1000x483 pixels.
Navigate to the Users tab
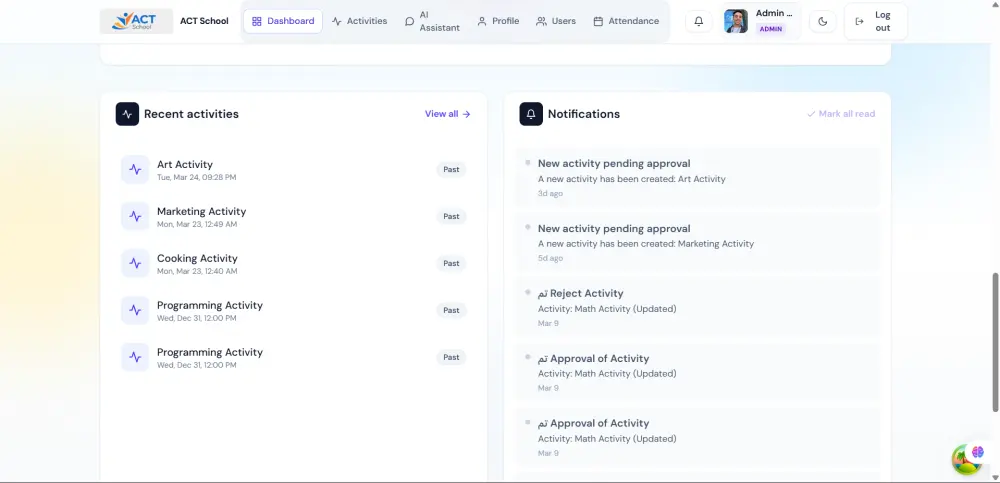click(555, 21)
